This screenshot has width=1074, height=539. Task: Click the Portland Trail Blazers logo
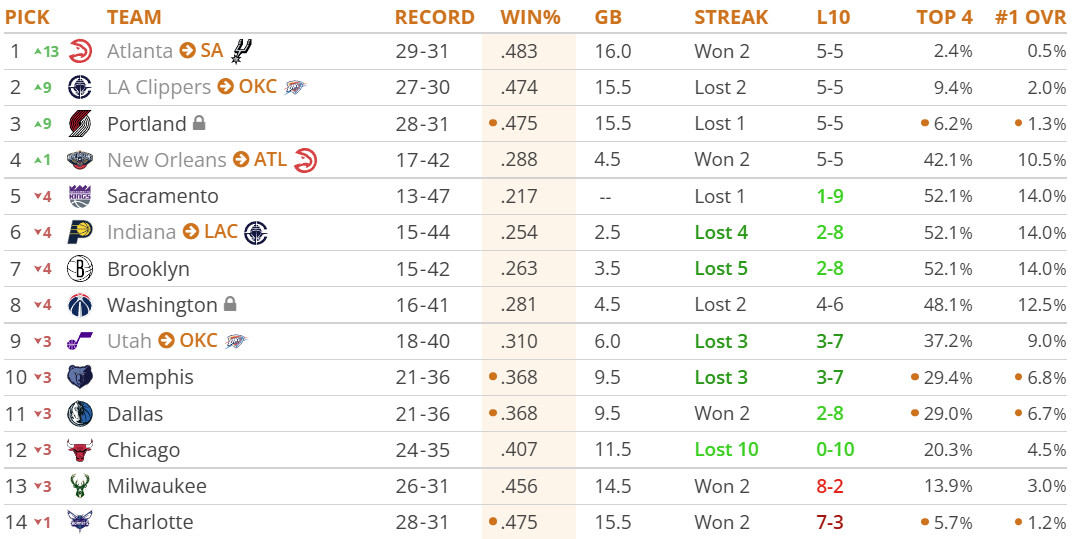(x=80, y=124)
